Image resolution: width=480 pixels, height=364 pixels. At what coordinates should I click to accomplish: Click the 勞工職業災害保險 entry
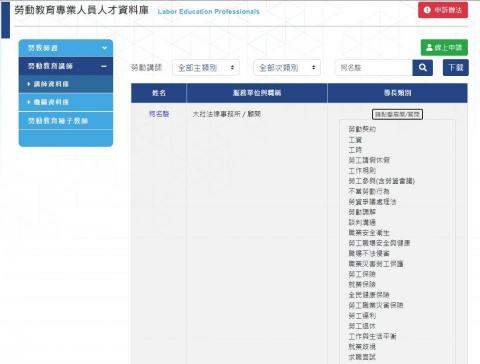tap(376, 305)
